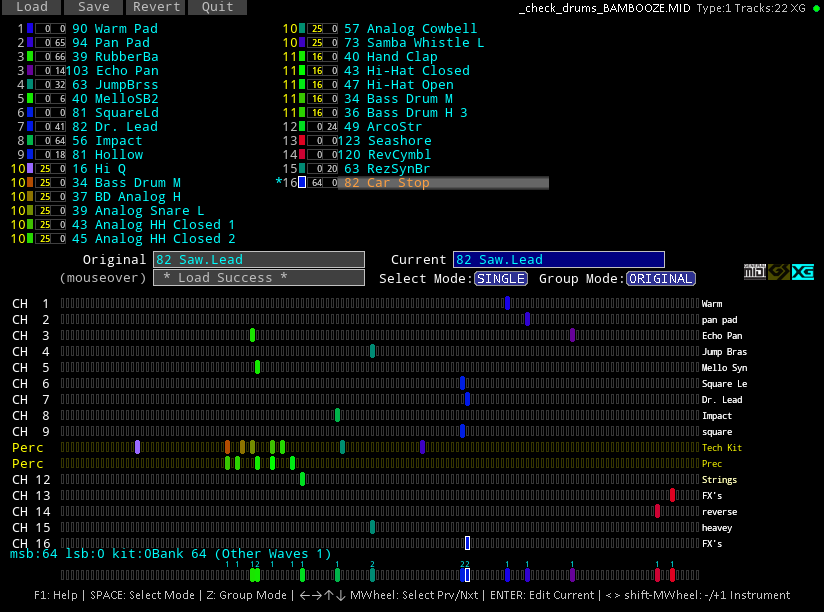Click the color swatch beside Warm Pad

coord(30,29)
